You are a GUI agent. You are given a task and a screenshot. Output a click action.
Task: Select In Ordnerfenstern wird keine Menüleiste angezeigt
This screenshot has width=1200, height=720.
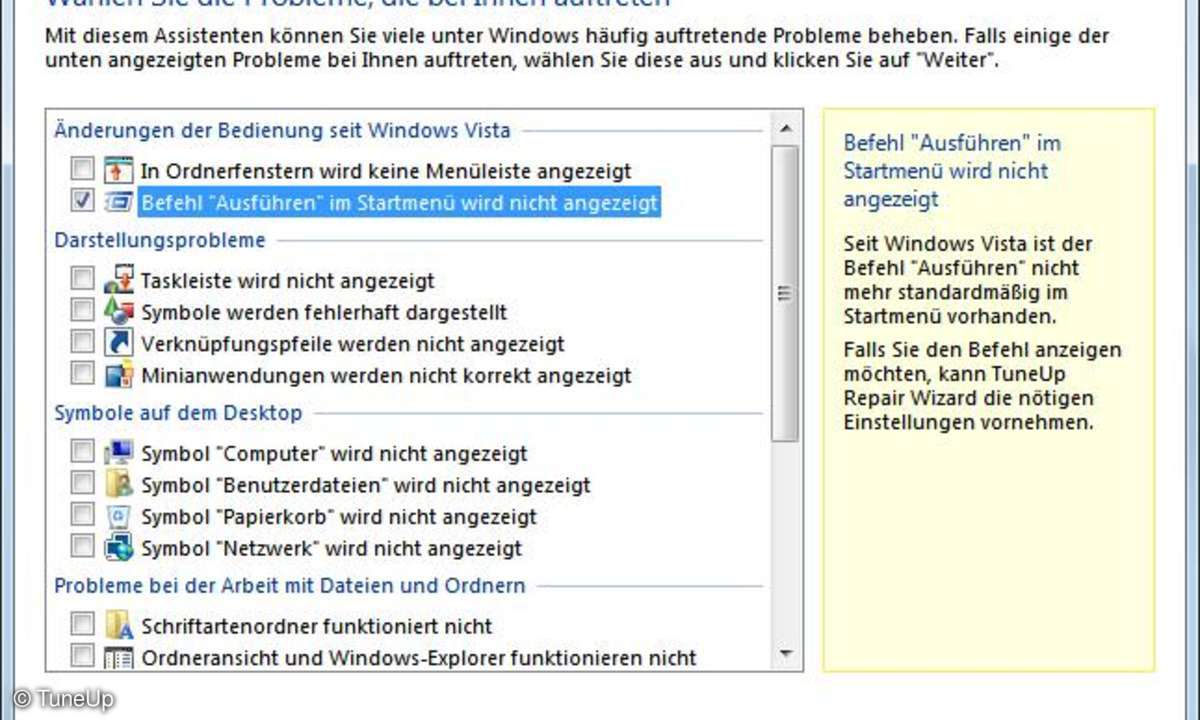[x=385, y=171]
